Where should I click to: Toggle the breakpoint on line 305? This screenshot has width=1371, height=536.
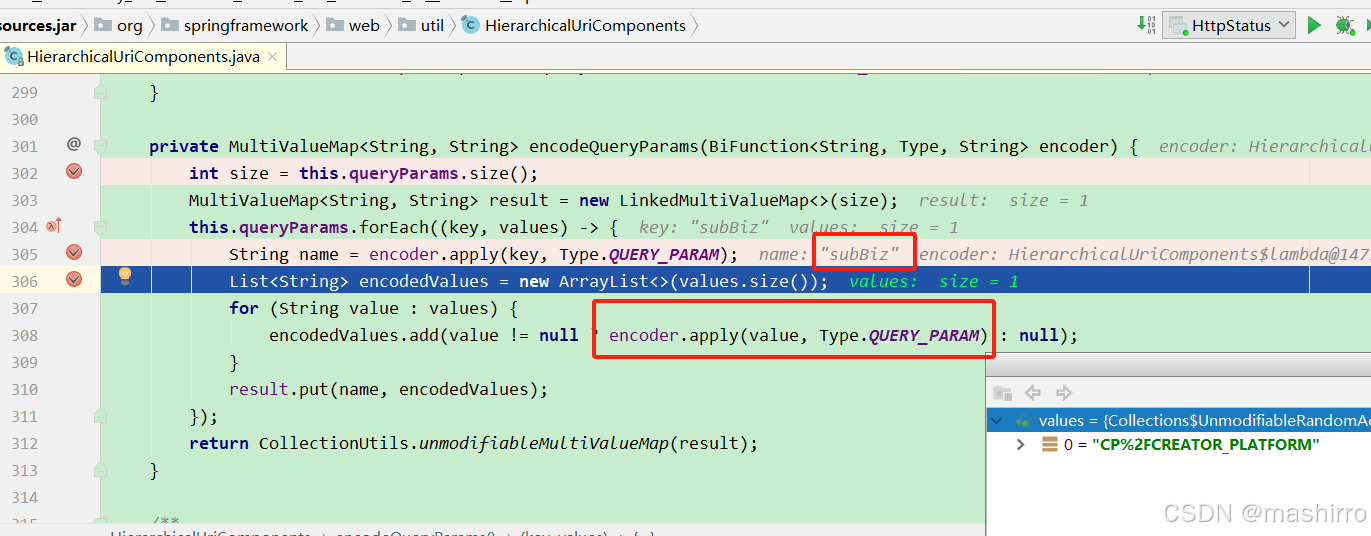coord(74,253)
